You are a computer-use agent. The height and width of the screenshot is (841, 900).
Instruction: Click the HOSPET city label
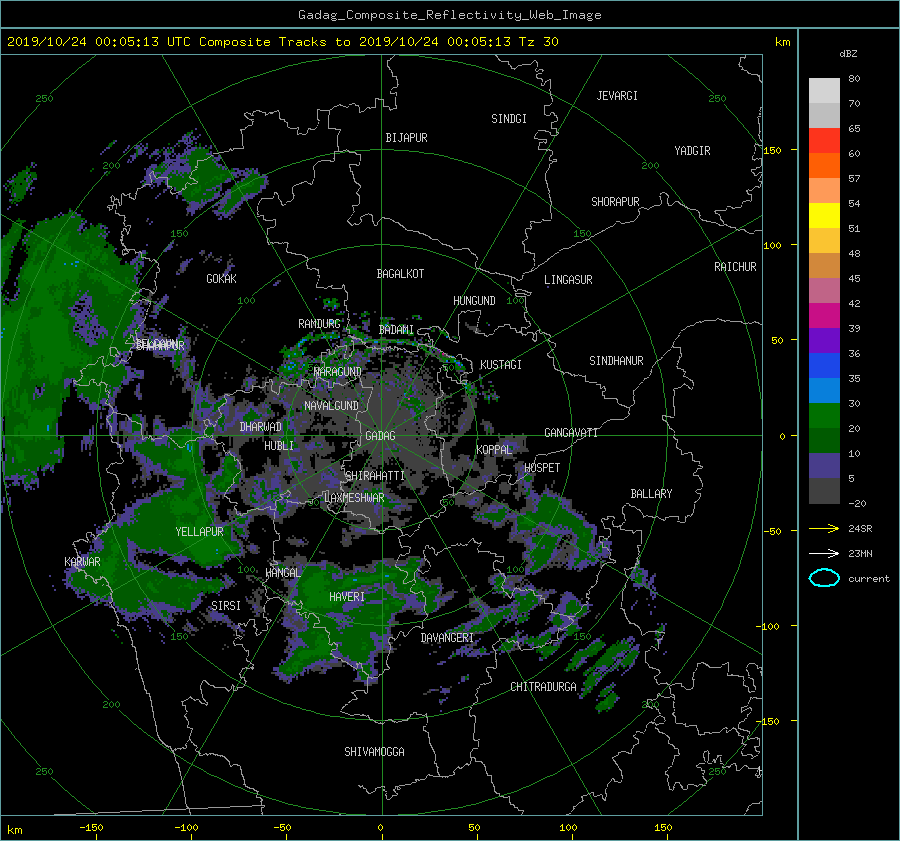click(x=542, y=468)
